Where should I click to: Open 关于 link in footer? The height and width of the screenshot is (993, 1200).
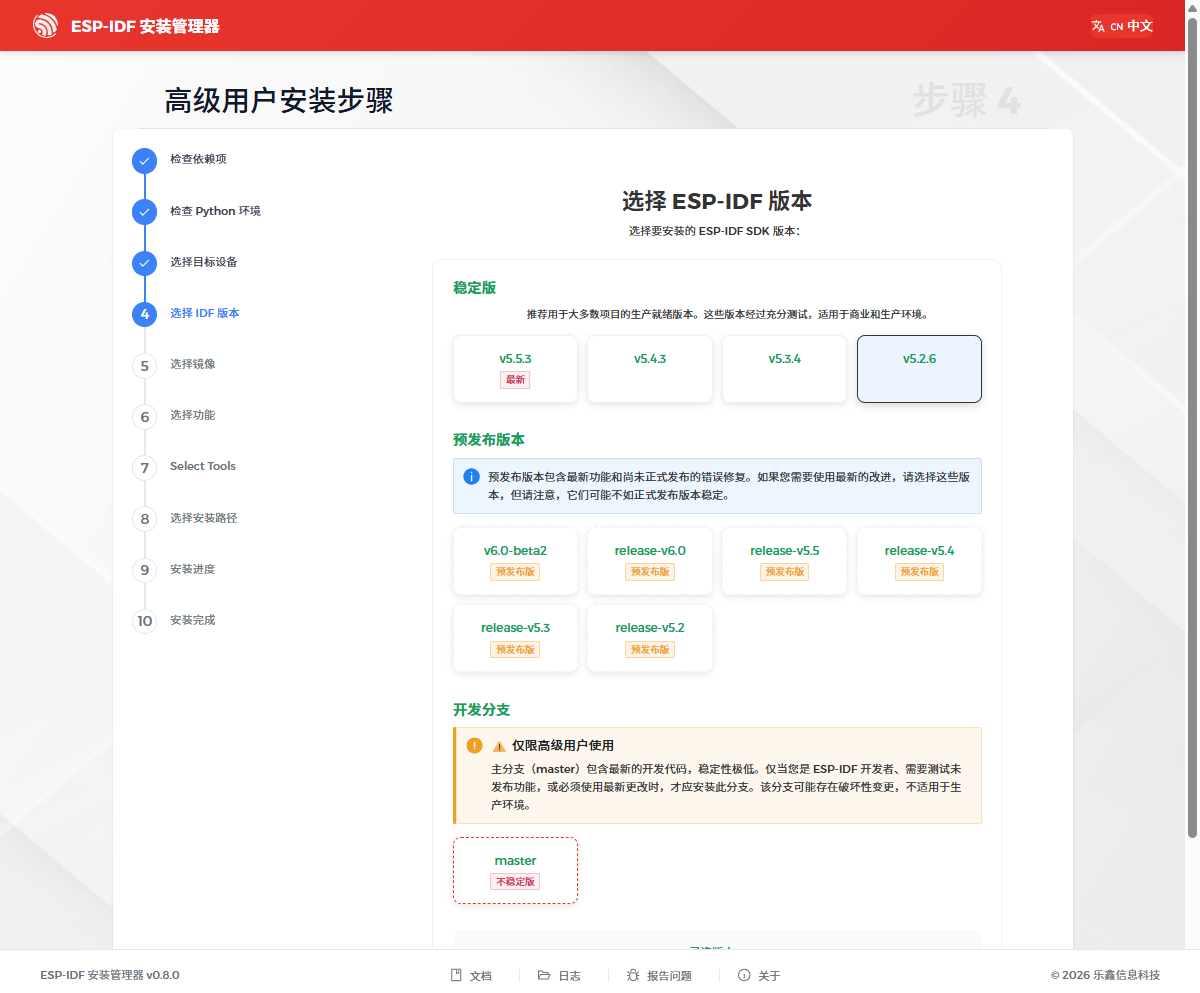pyautogui.click(x=759, y=975)
